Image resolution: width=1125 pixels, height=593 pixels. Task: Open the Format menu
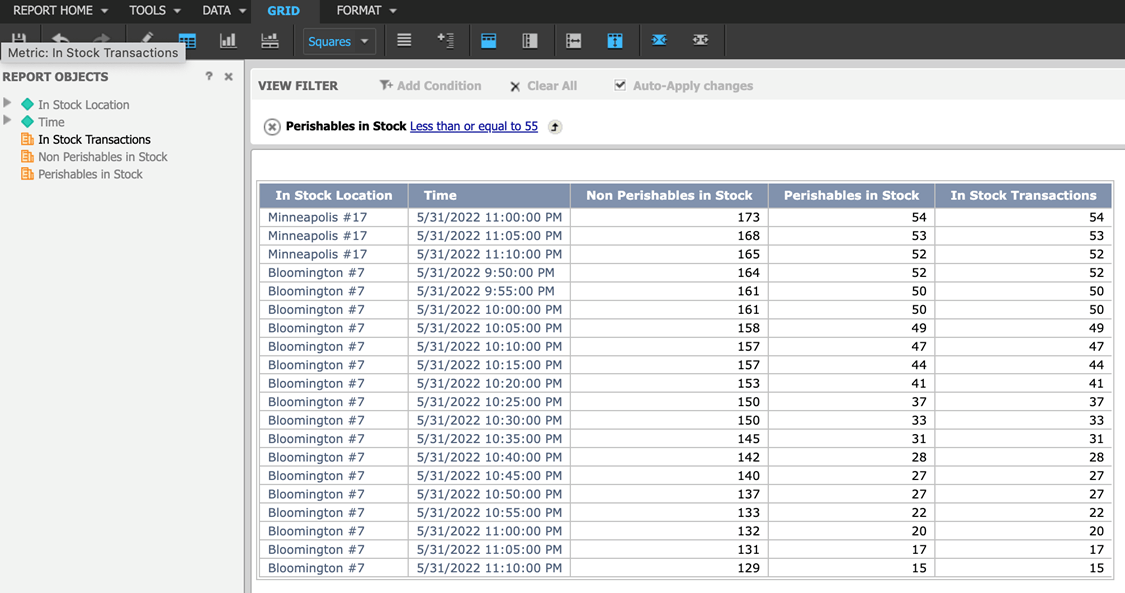pos(366,11)
